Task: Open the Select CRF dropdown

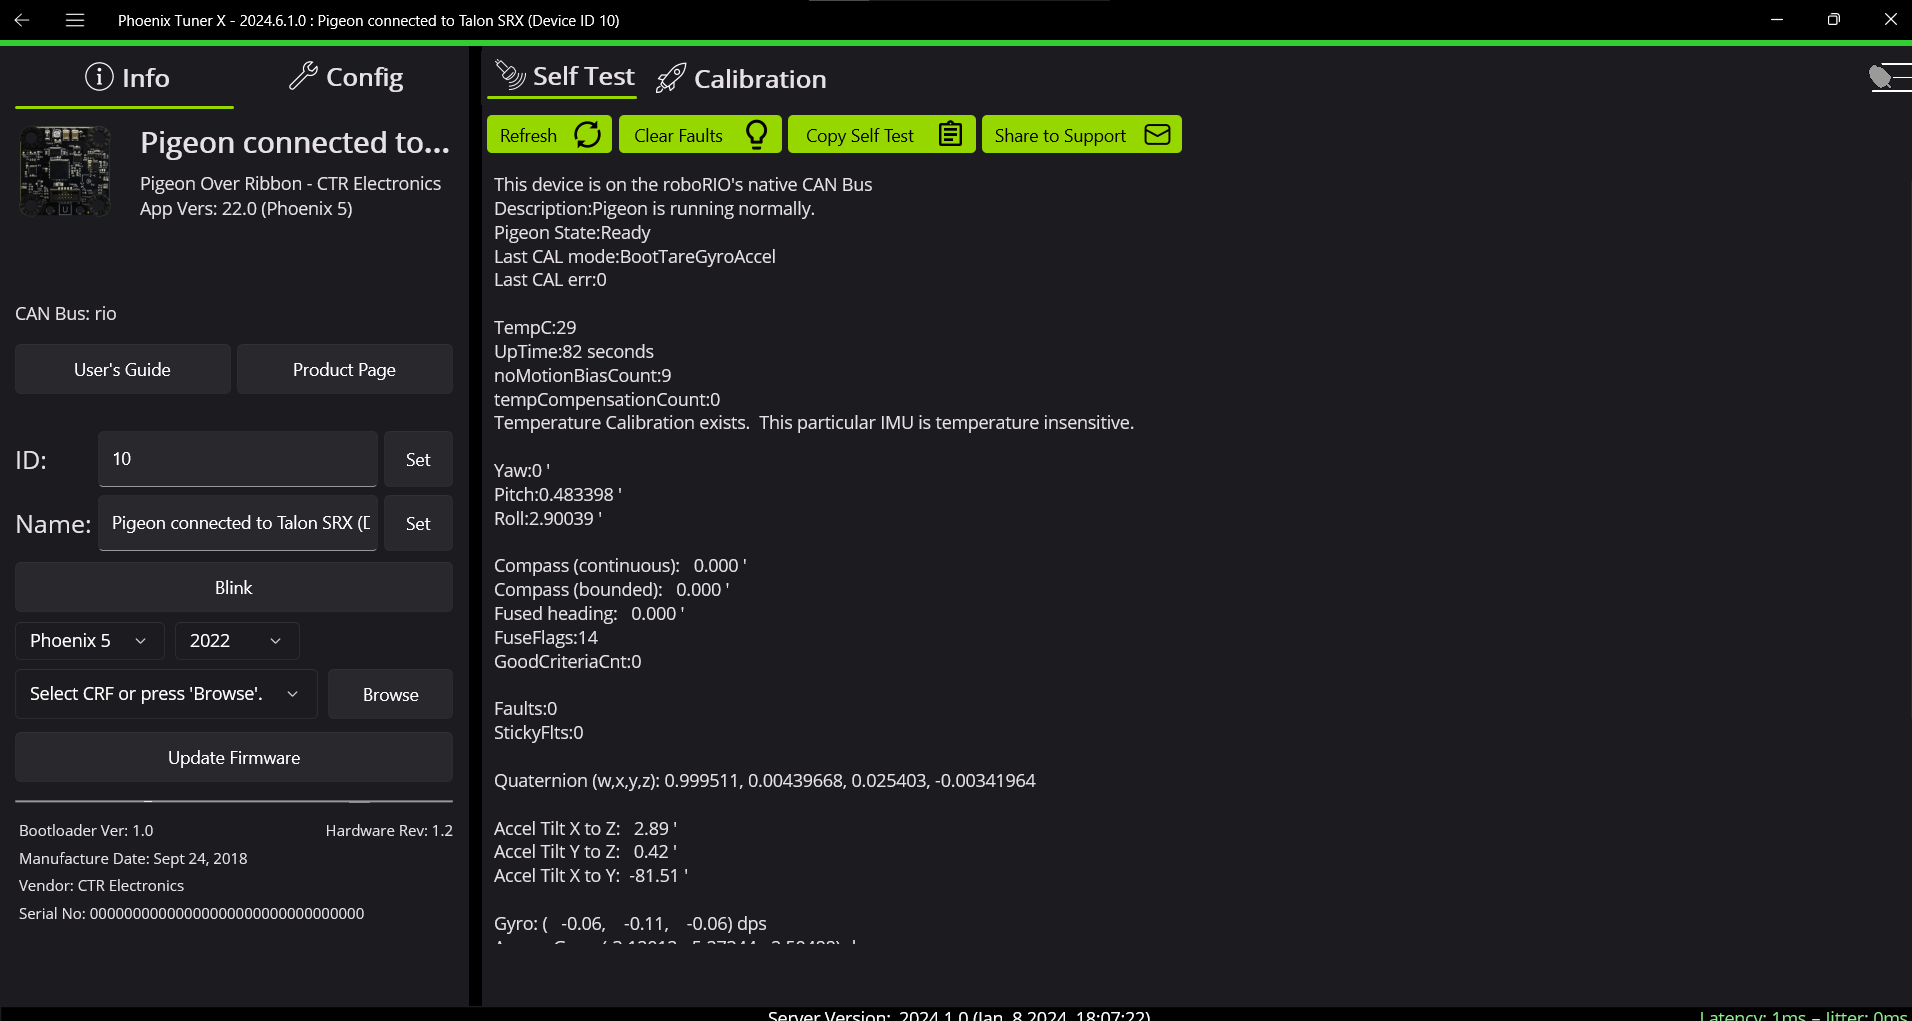Action: (166, 694)
